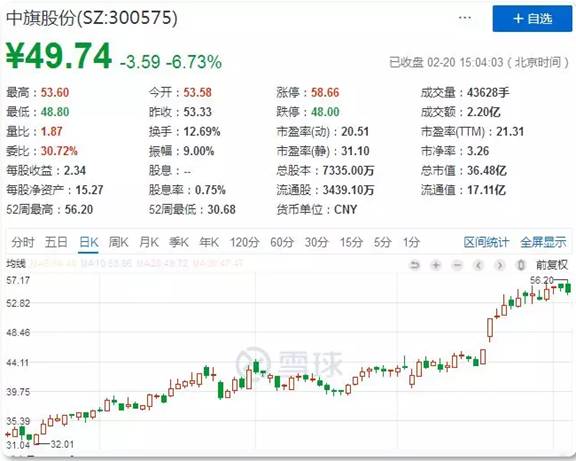This screenshot has height=461, width=576.
Task: Click 流通值 value 17.11亿
Action: [x=486, y=190]
